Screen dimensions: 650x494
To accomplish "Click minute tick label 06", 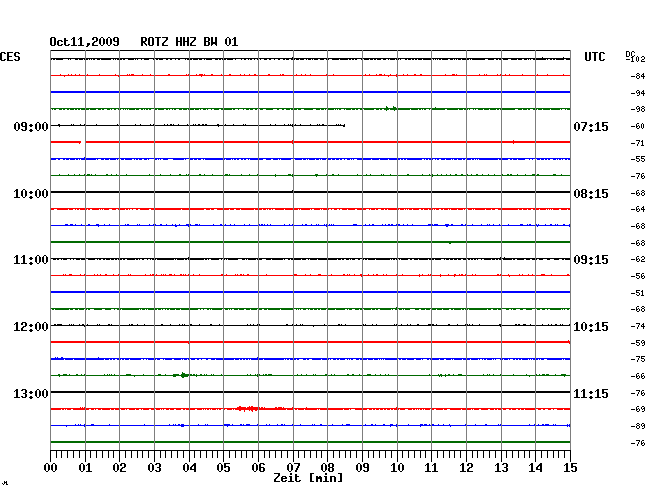I will tap(258, 468).
